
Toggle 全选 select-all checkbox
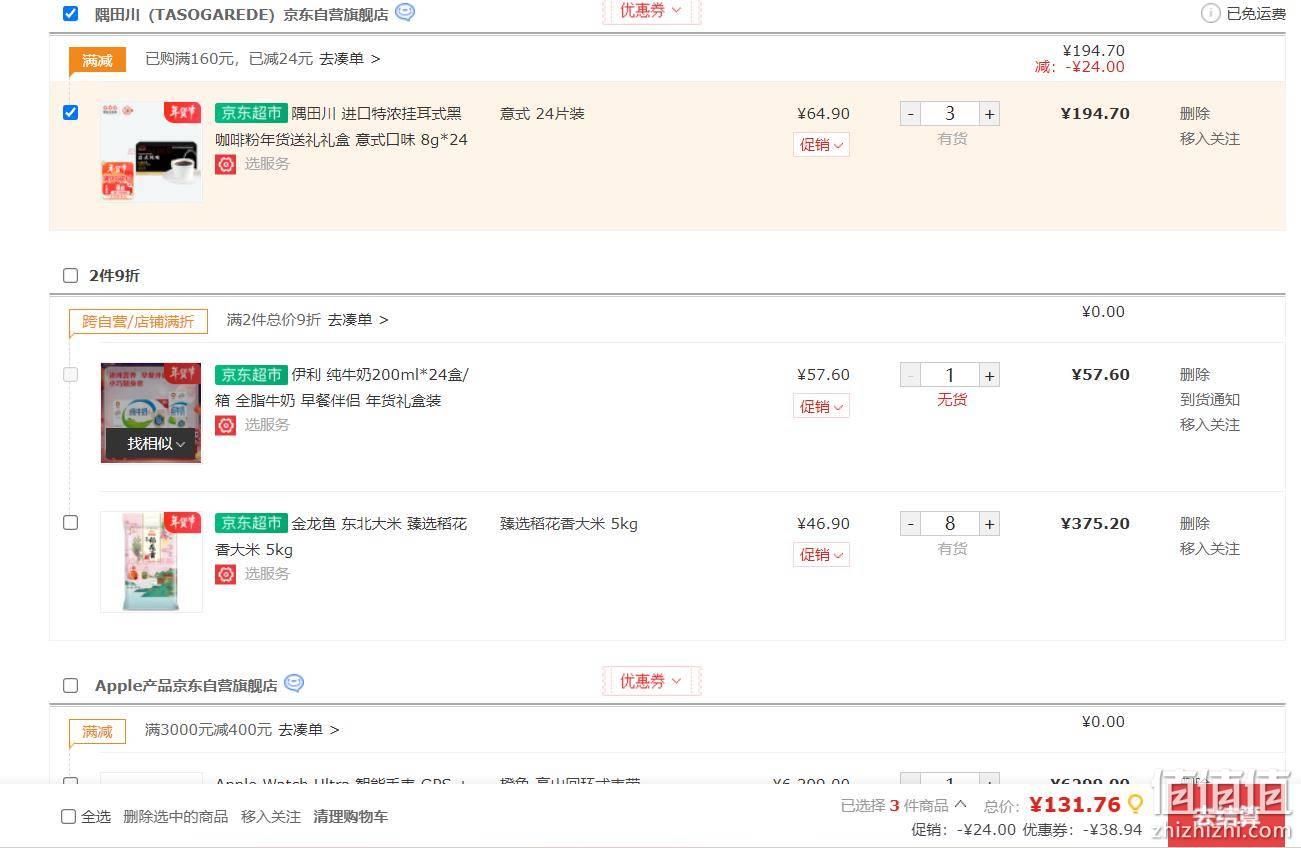pos(68,816)
